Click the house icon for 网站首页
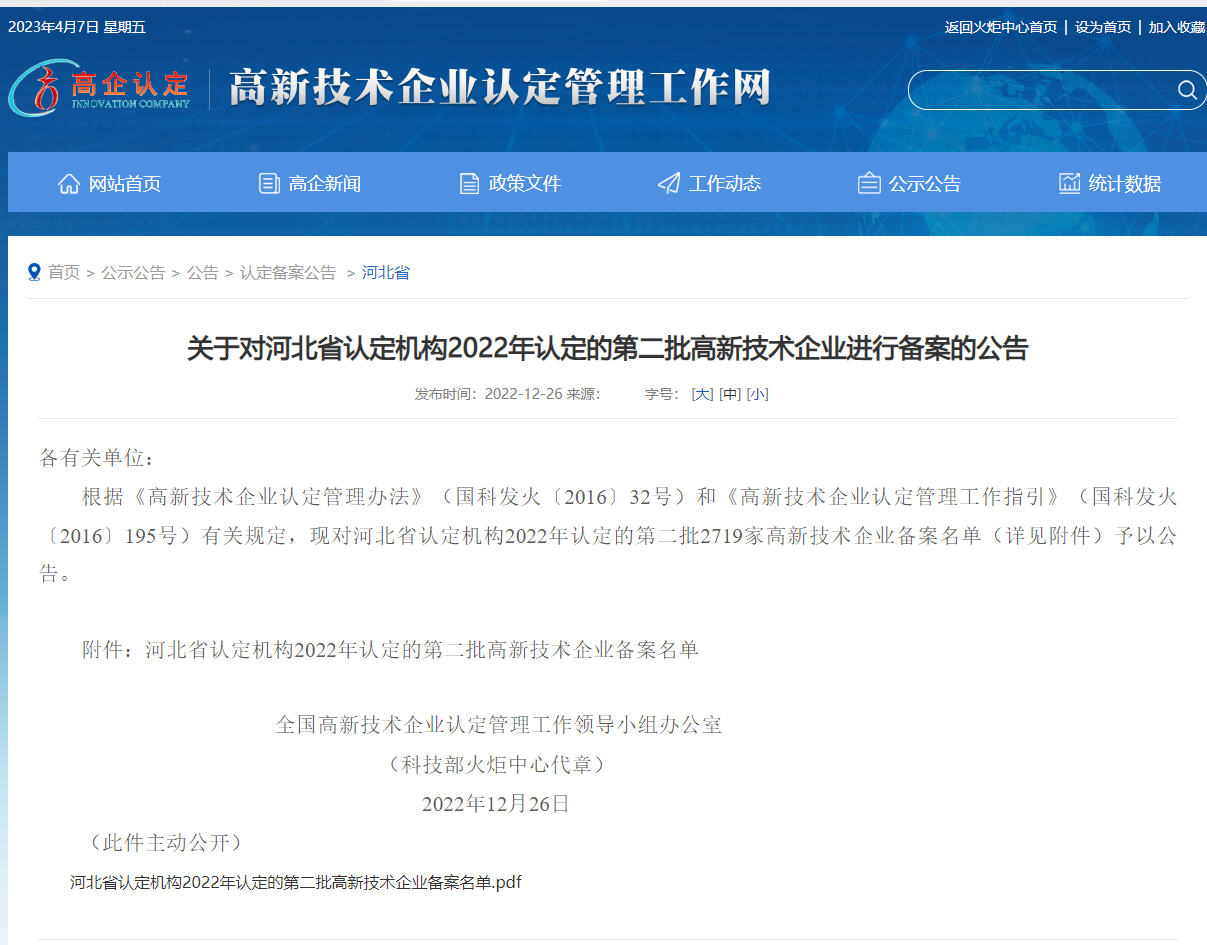This screenshot has width=1207, height=945. point(69,183)
